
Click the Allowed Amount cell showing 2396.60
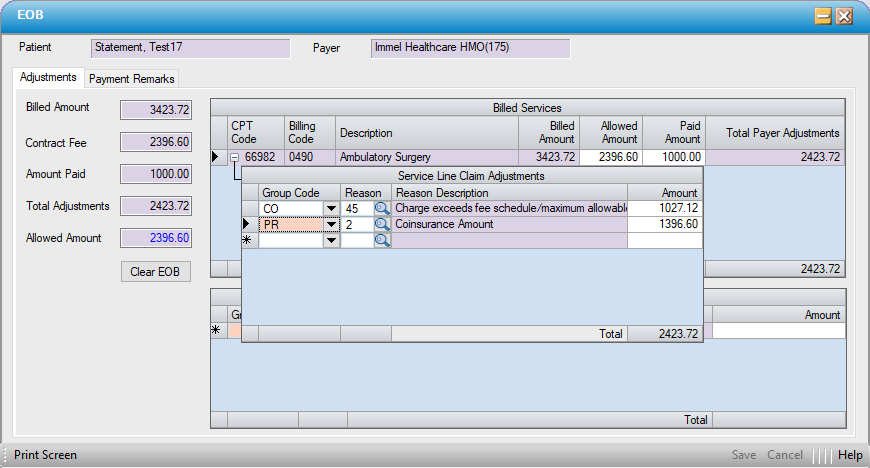pyautogui.click(x=609, y=157)
